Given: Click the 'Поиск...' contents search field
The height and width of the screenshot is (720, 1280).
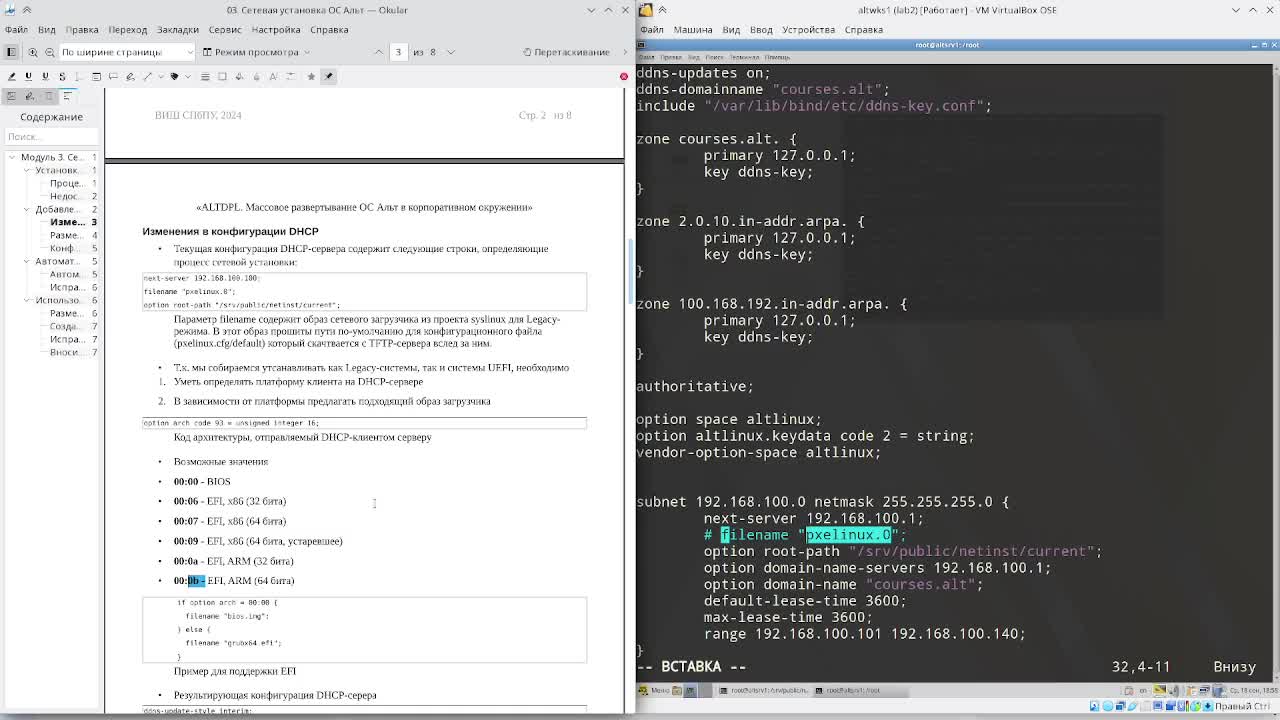Looking at the screenshot, I should point(51,136).
